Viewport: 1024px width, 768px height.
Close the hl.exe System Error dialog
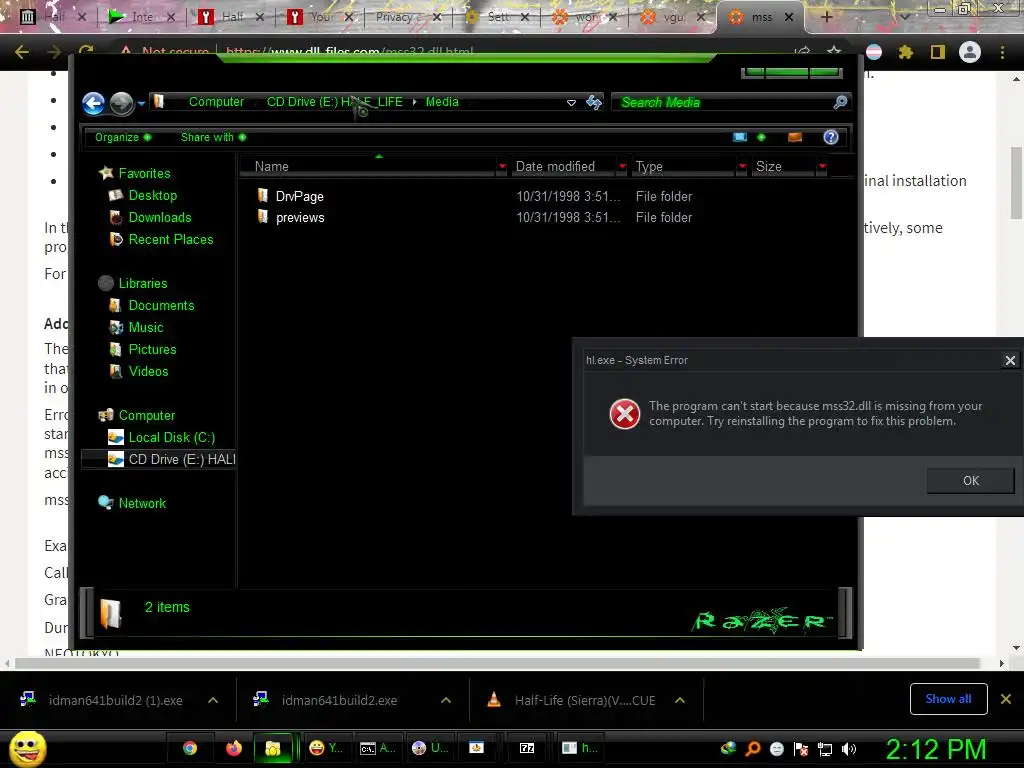coord(1010,360)
